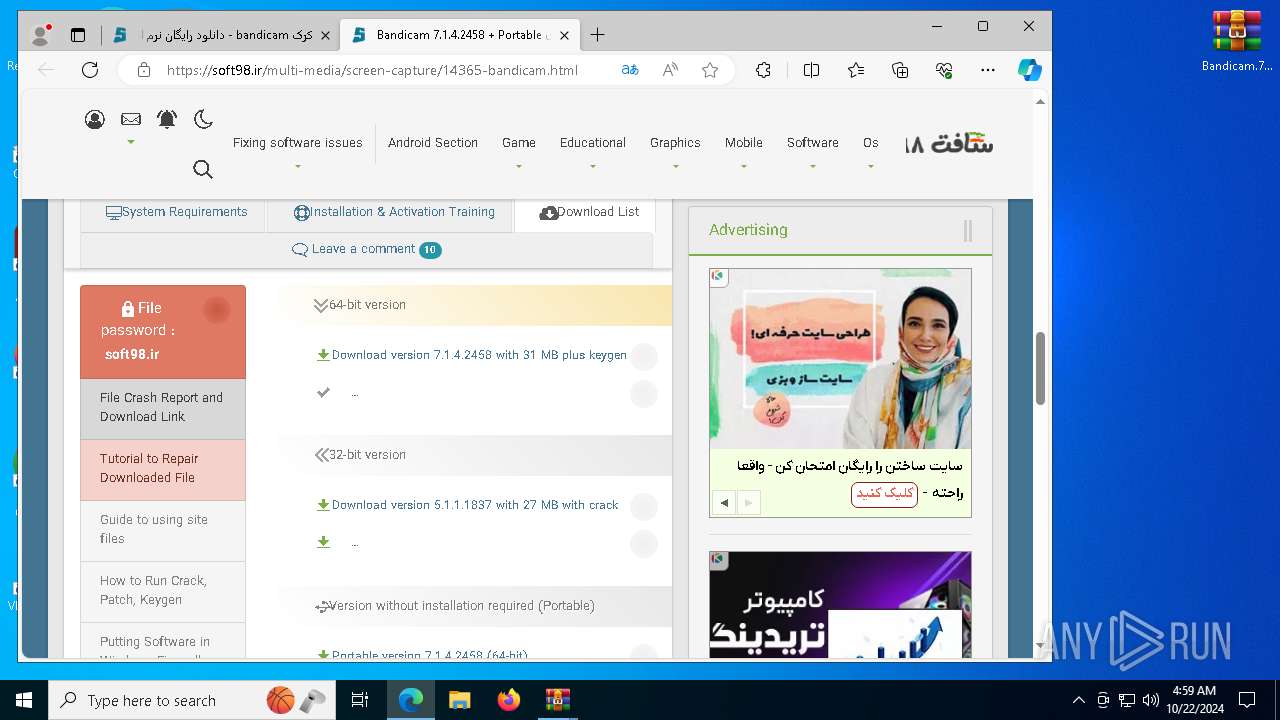Open Browser essentials heart icon
Screen dimensions: 1280x720
(944, 70)
